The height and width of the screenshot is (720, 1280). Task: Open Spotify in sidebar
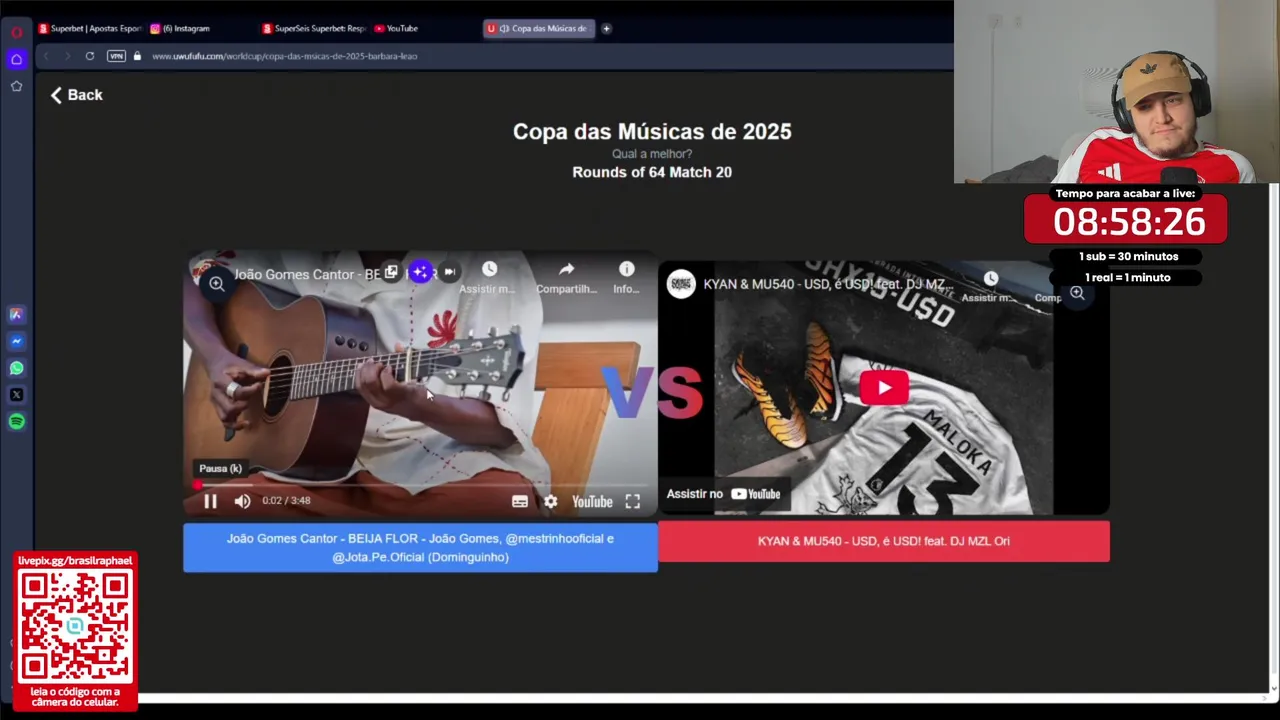tap(16, 422)
